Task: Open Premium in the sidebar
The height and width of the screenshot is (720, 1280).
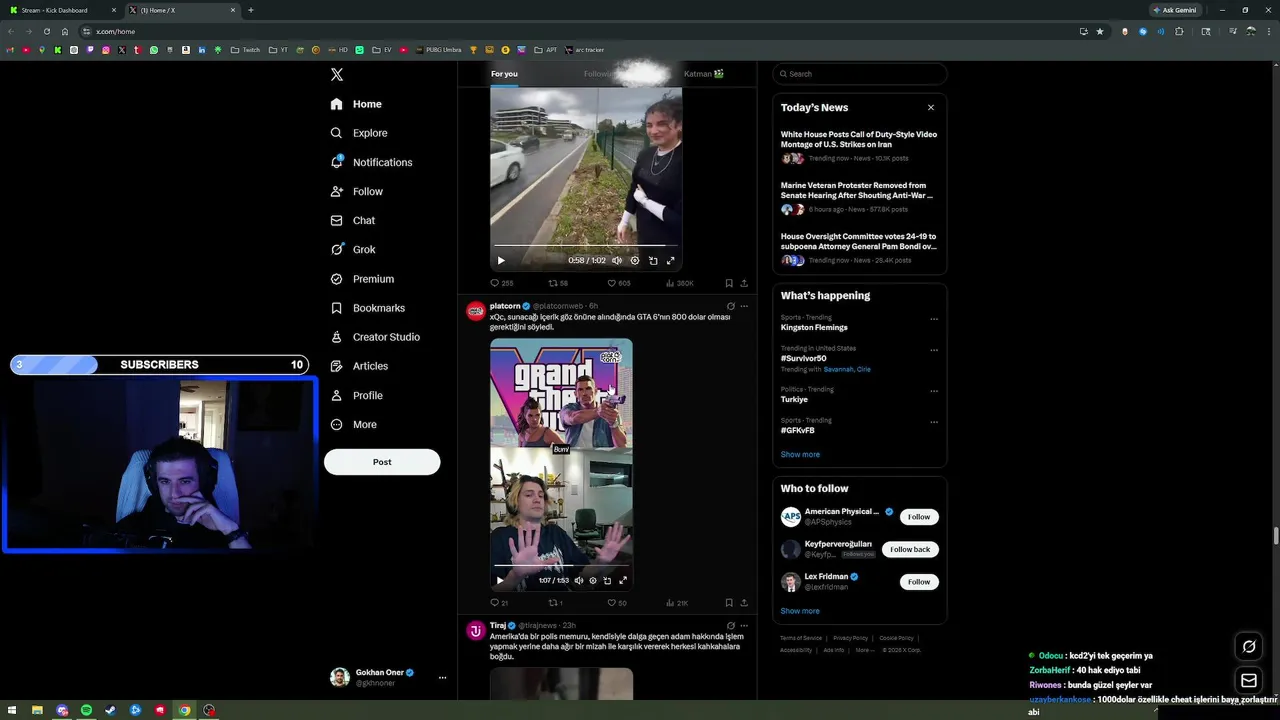Action: click(x=362, y=279)
